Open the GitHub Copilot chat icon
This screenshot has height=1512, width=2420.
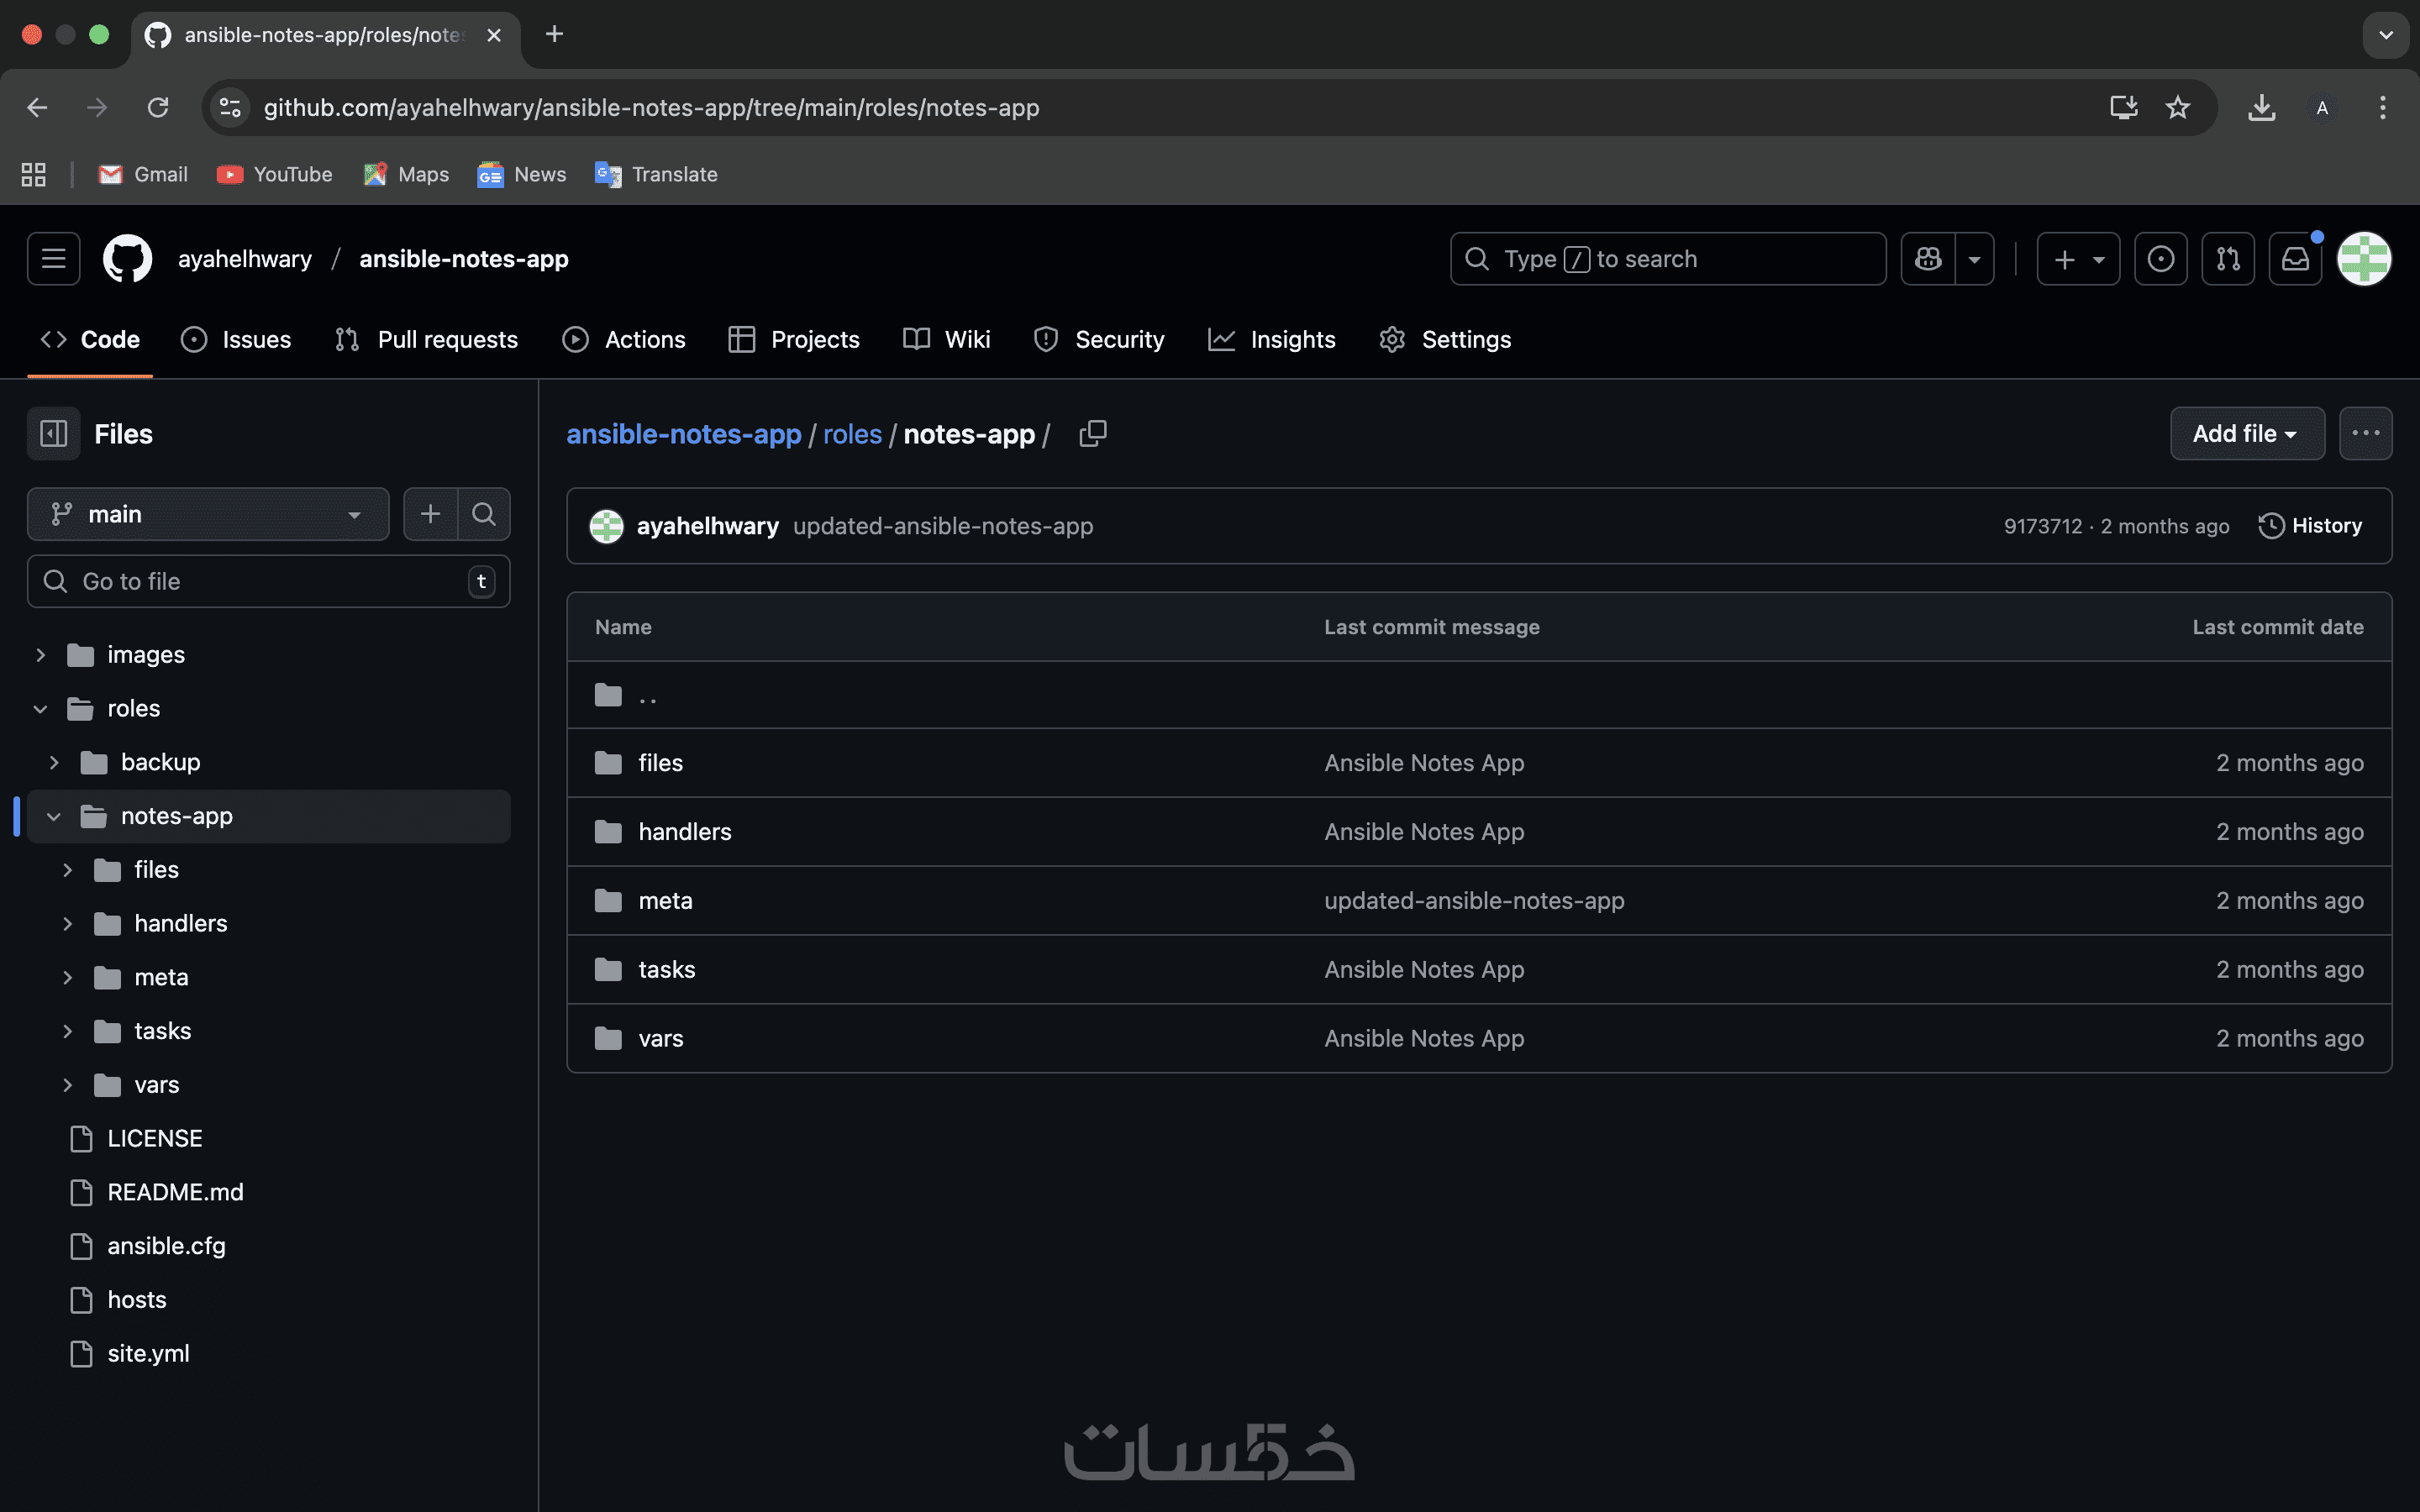click(x=1927, y=259)
